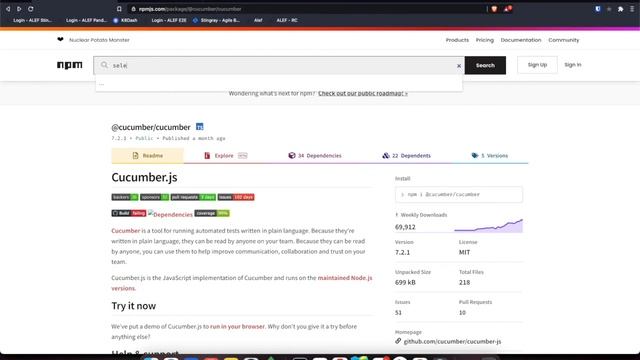Screen dimensions: 640x360
Task: Open run in your browser link
Action: click(237, 327)
